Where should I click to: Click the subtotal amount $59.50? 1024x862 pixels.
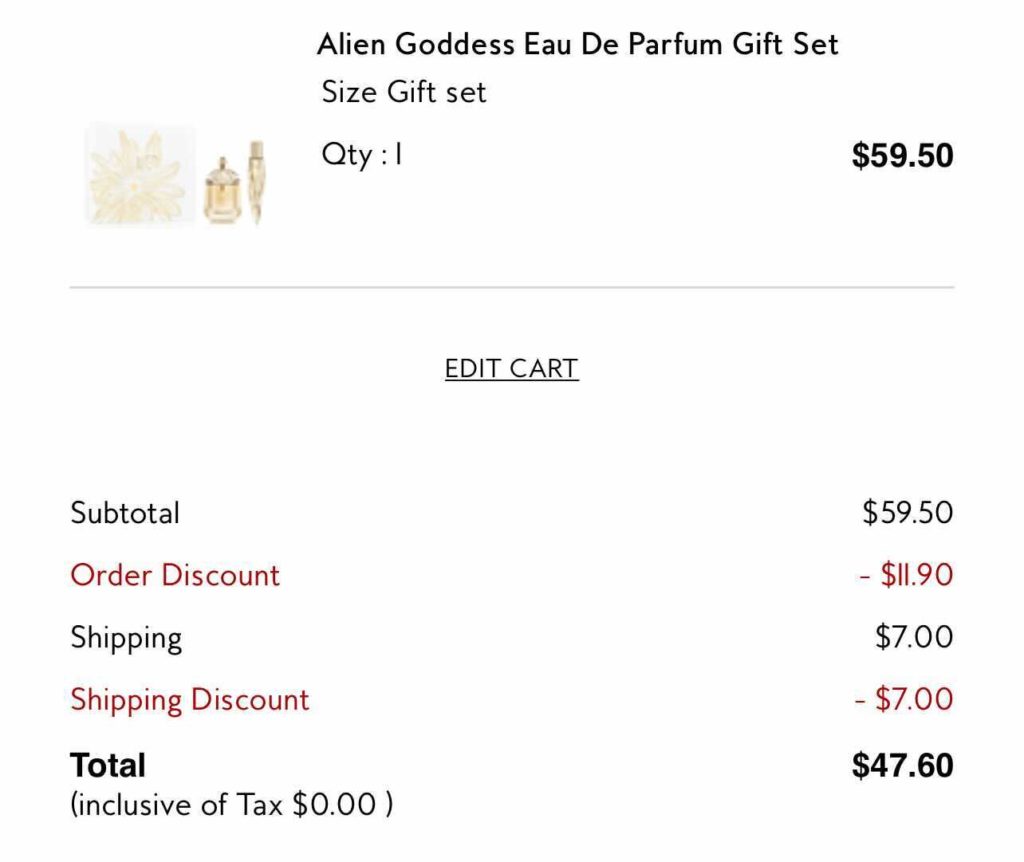(x=907, y=513)
